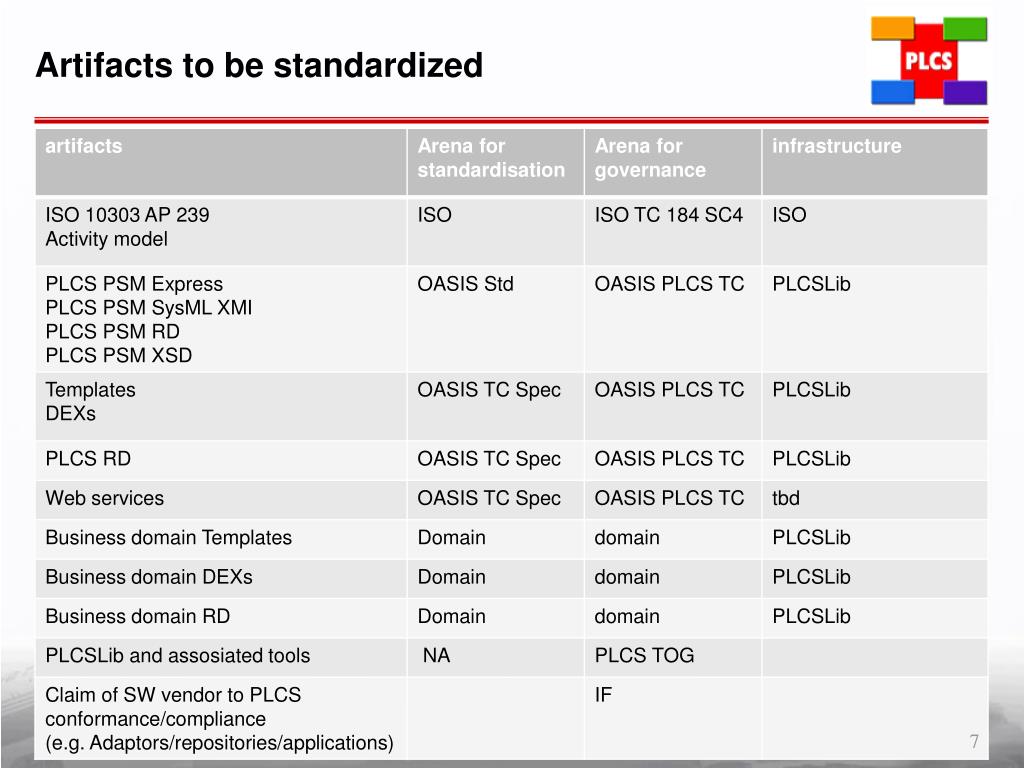Select the "Artifacts to be standardized" slide title
Image resolution: width=1024 pixels, height=768 pixels.
[x=259, y=65]
